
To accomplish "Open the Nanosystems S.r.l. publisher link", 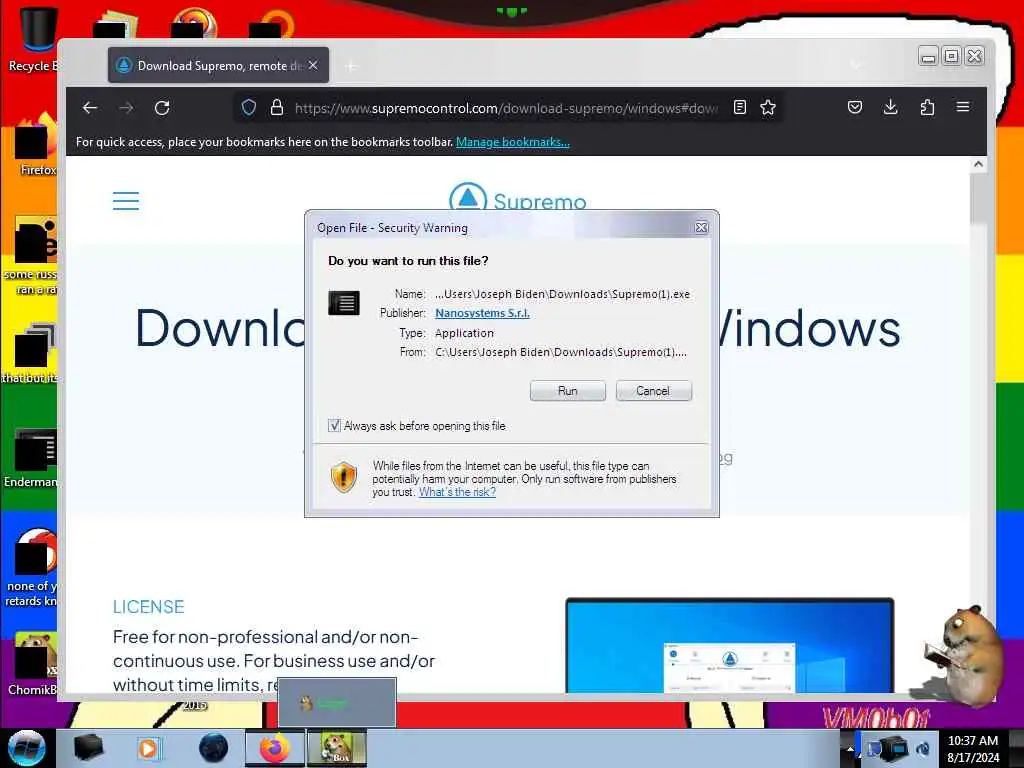I will pyautogui.click(x=482, y=313).
